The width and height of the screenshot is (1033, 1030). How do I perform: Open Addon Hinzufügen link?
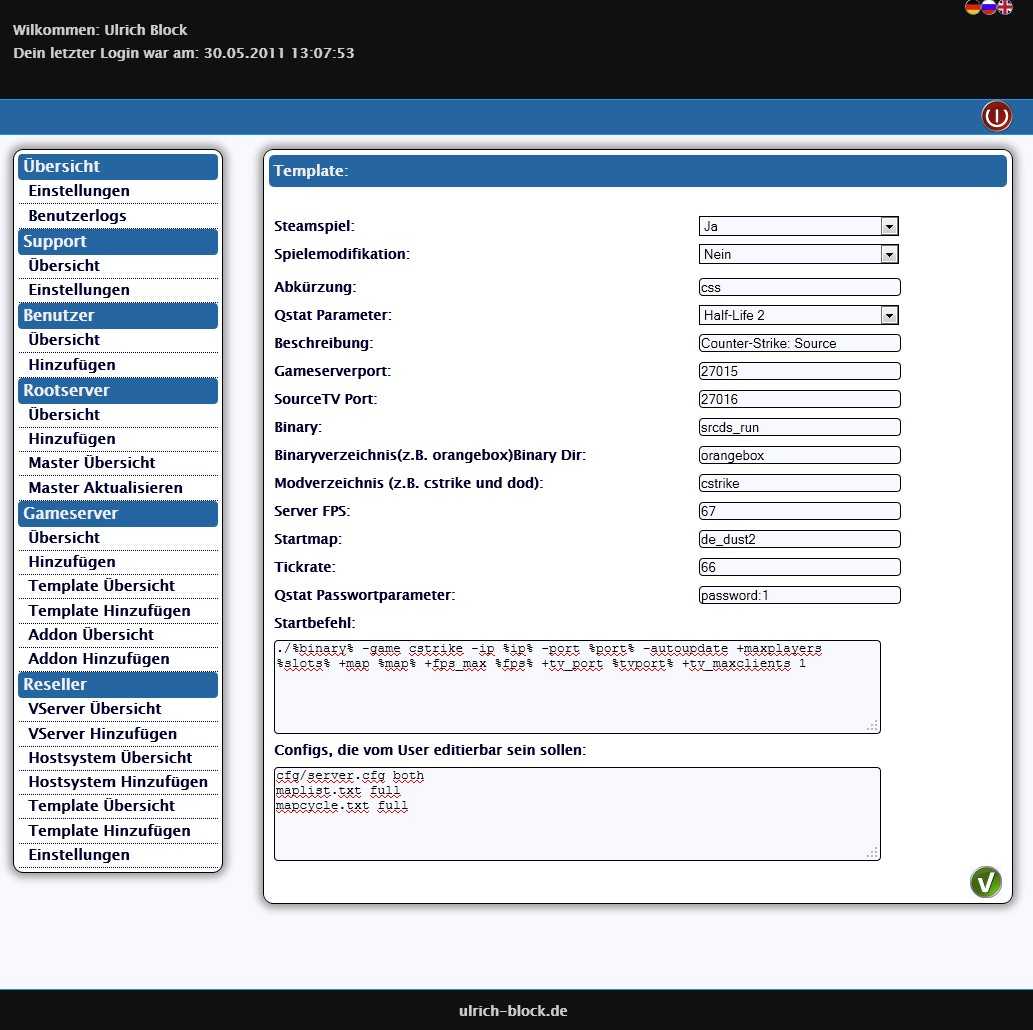[x=99, y=659]
